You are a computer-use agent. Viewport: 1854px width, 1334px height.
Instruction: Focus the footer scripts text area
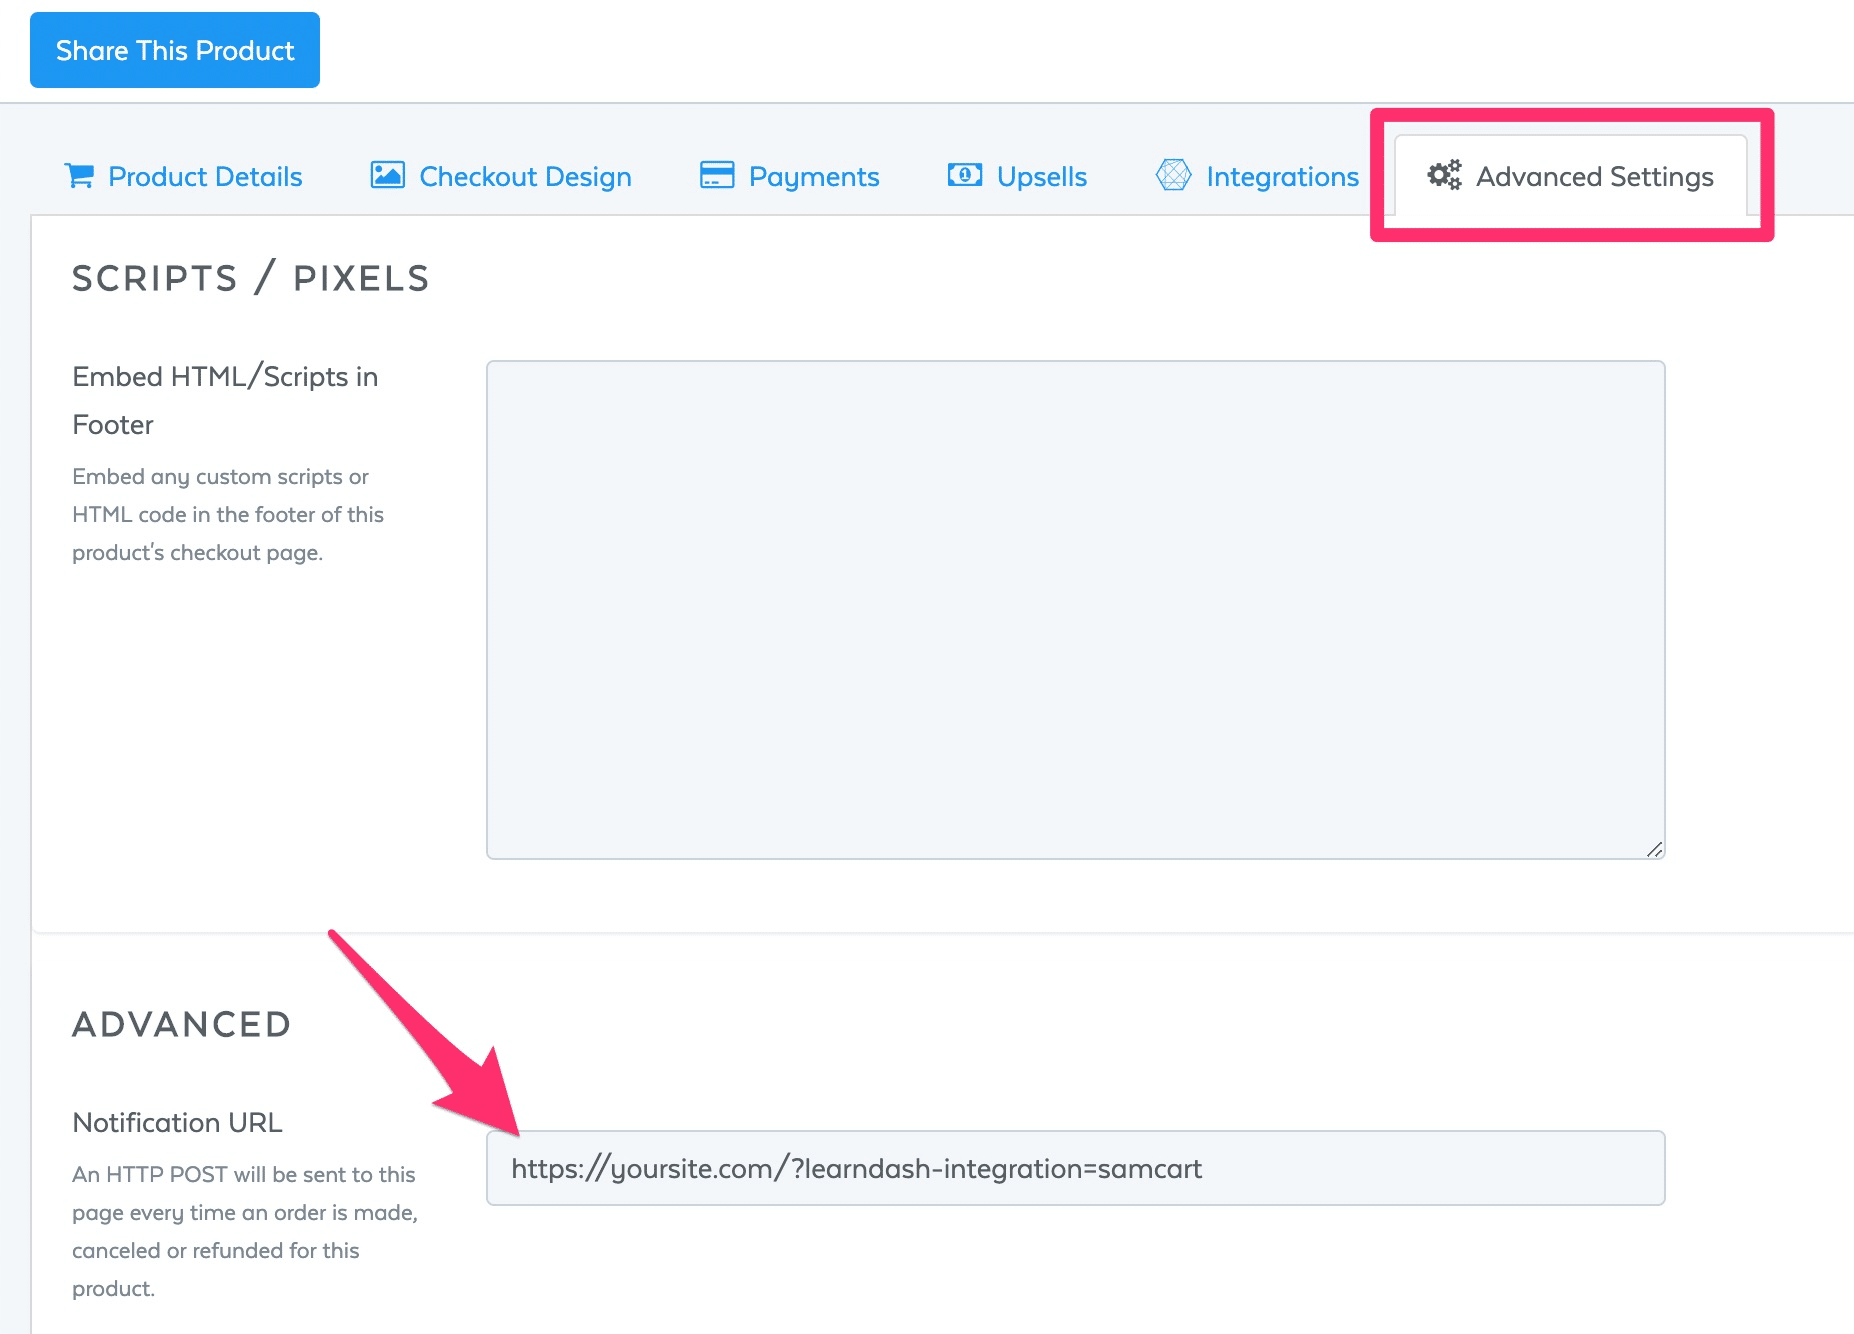click(x=1075, y=610)
